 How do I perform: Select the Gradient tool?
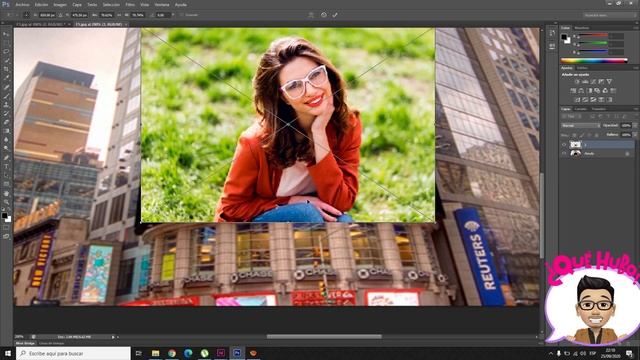pyautogui.click(x=6, y=131)
